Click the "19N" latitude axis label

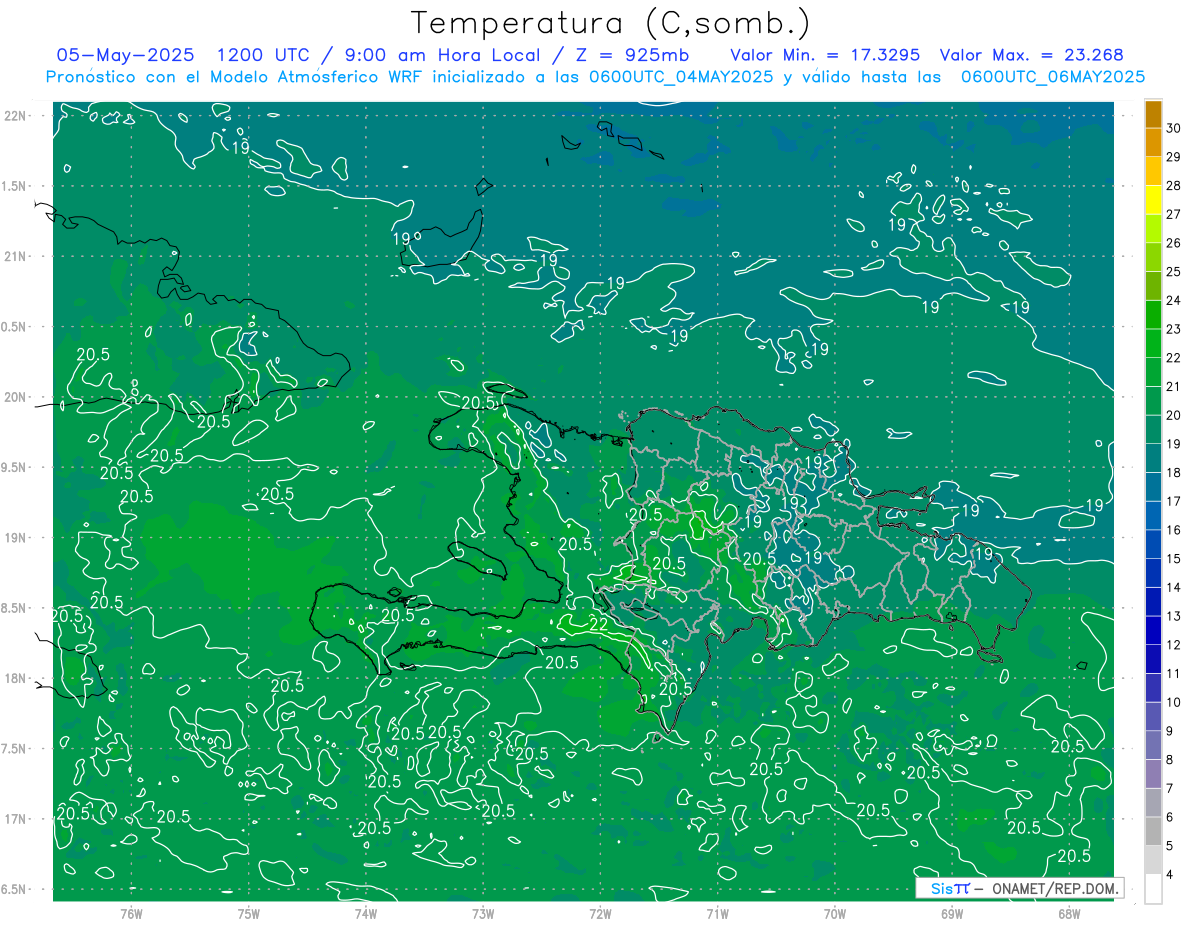coord(15,538)
